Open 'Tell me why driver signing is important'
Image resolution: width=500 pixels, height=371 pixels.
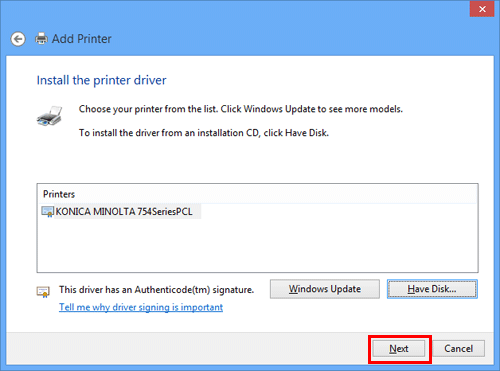tap(141, 307)
